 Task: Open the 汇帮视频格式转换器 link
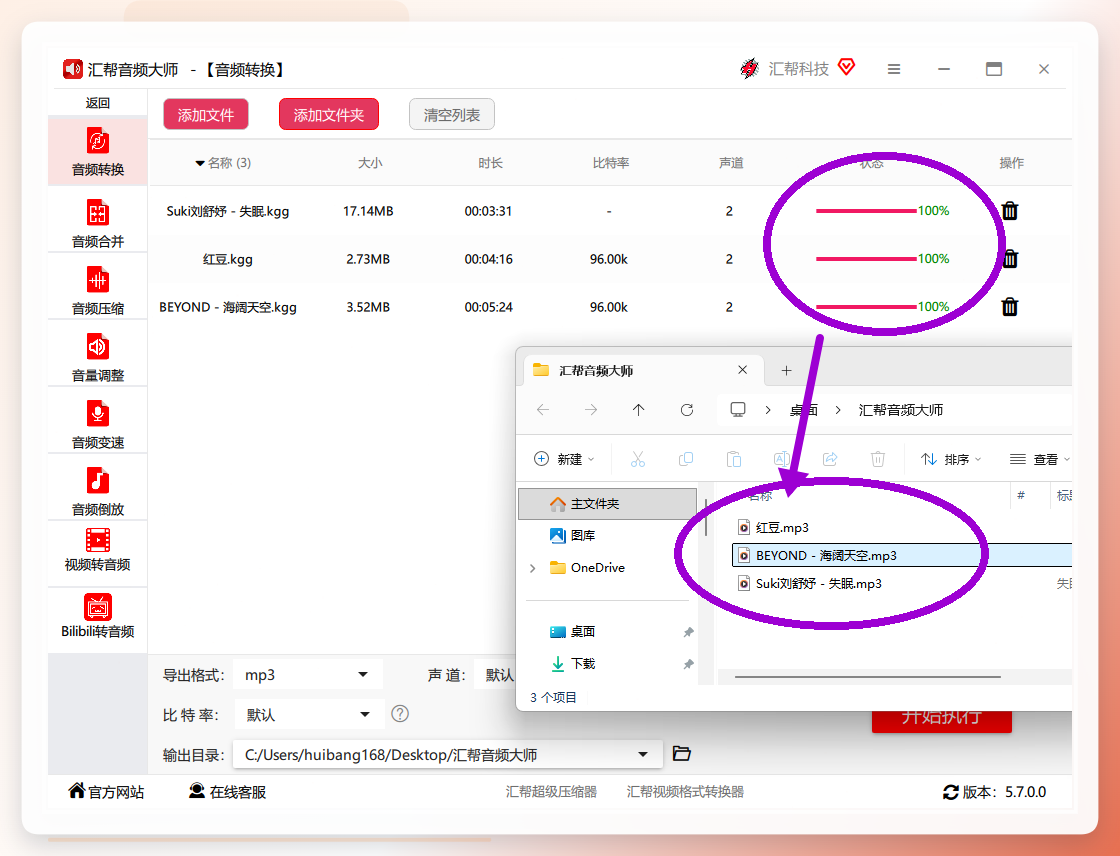[686, 792]
